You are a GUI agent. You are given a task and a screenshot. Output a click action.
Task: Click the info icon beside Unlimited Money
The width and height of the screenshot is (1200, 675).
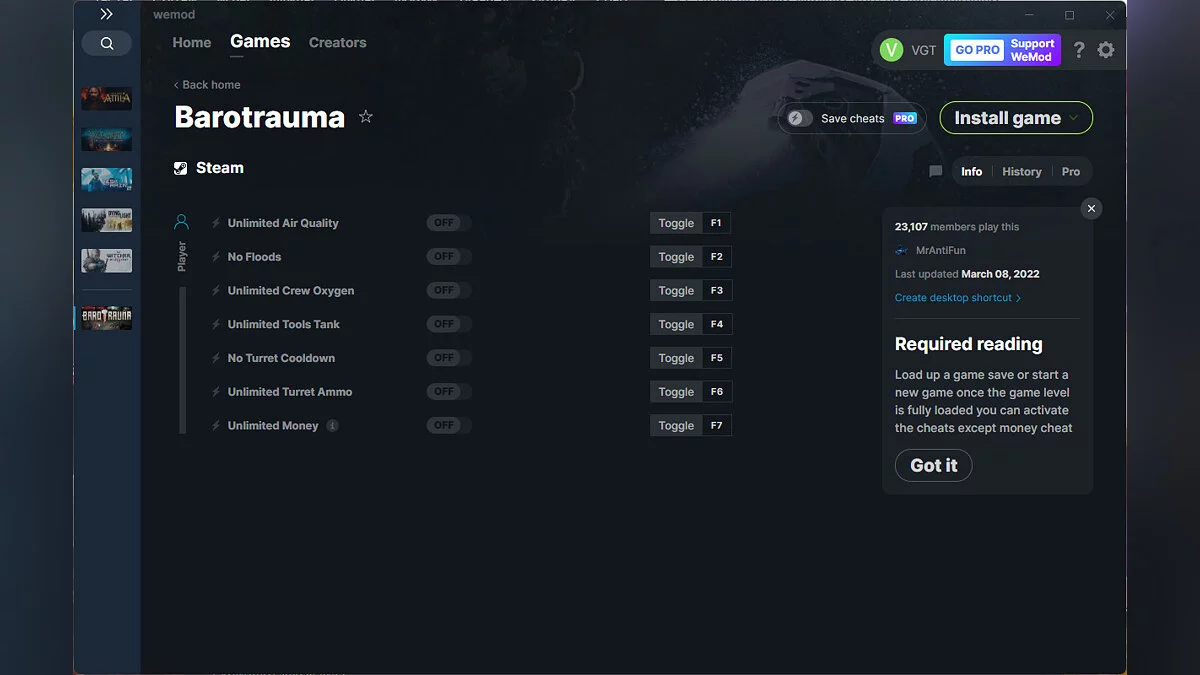click(331, 425)
